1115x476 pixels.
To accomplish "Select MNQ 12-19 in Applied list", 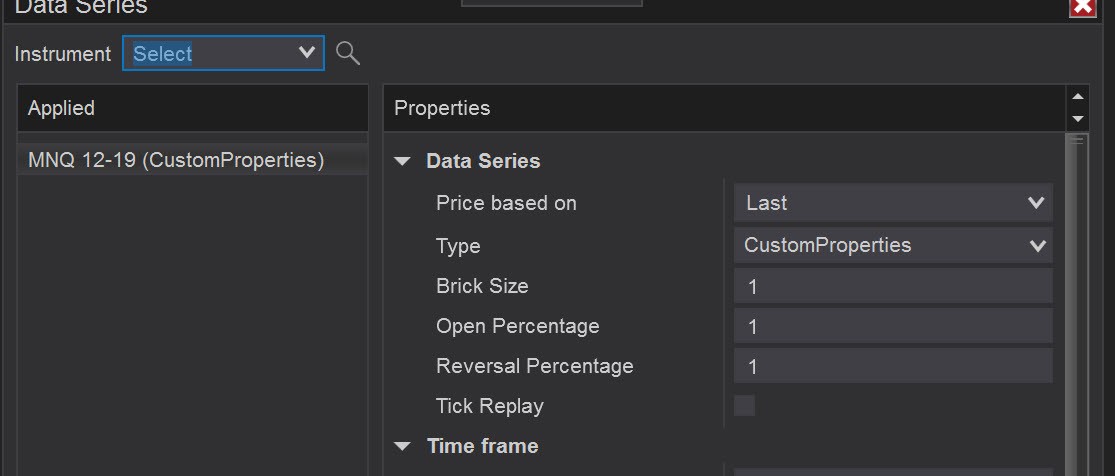I will (x=176, y=160).
